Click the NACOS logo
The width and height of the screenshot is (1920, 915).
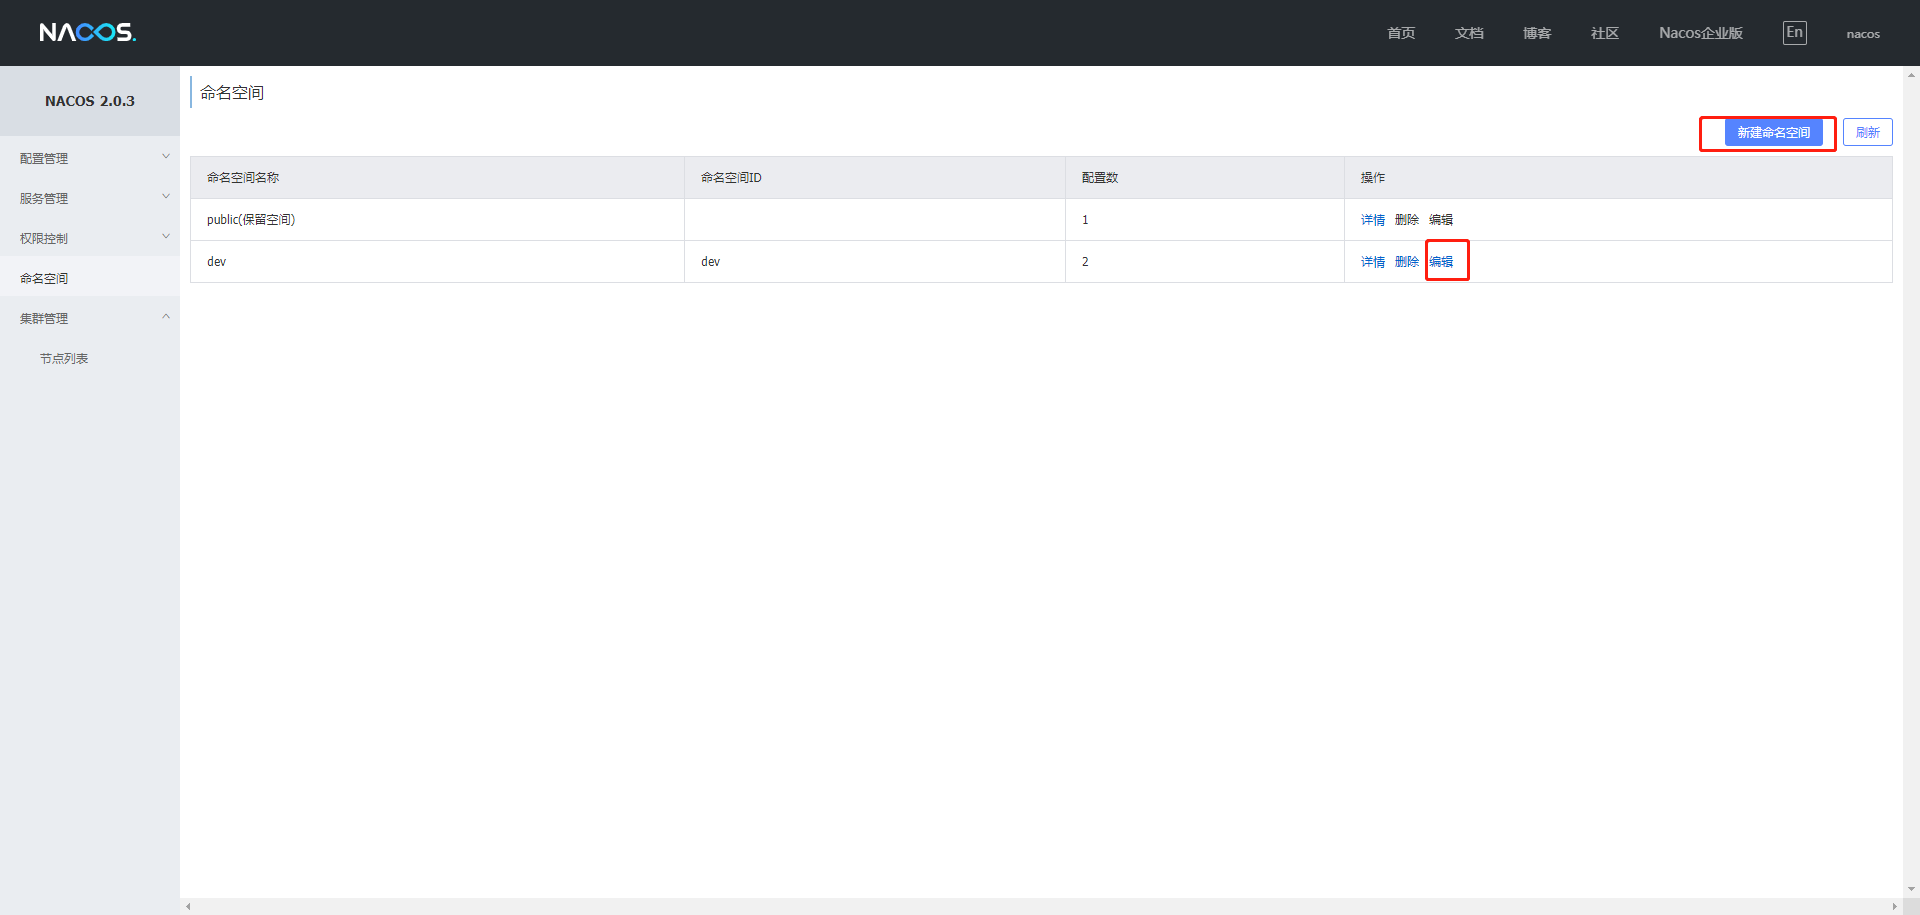pyautogui.click(x=88, y=32)
